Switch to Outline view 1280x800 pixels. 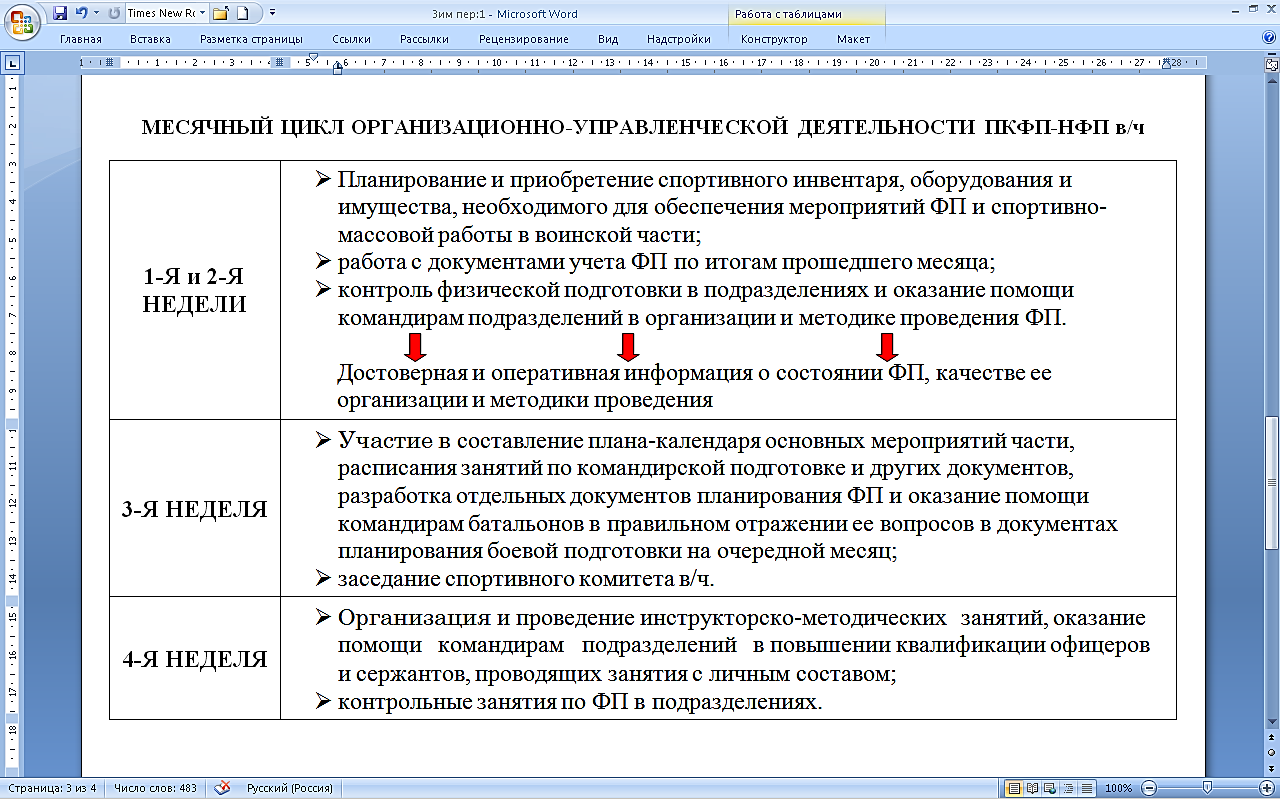coord(1068,788)
